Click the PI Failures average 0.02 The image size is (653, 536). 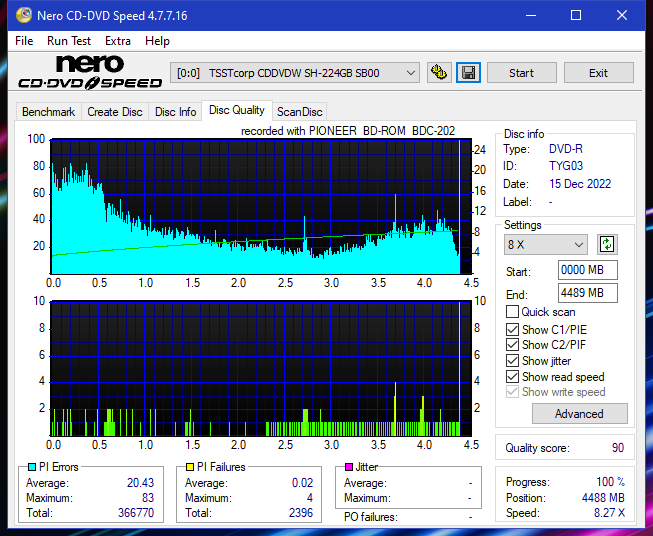coord(302,483)
